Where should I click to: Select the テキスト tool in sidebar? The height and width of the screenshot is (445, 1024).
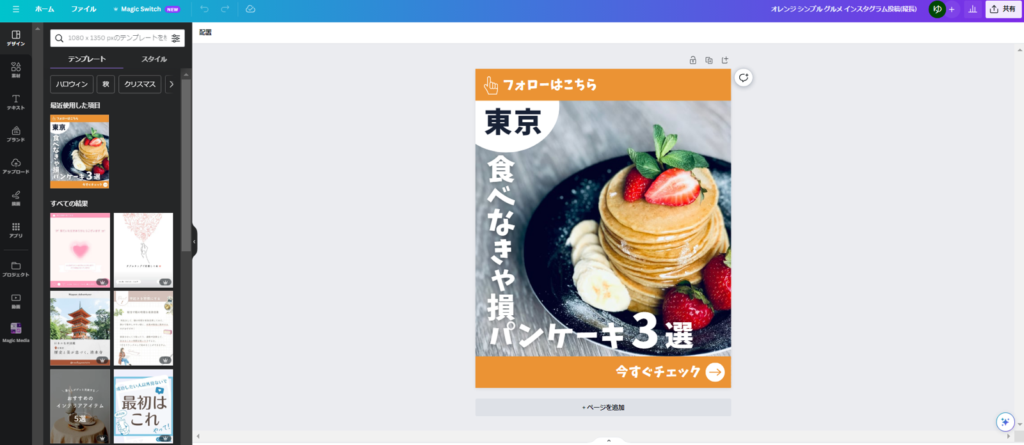(x=16, y=102)
